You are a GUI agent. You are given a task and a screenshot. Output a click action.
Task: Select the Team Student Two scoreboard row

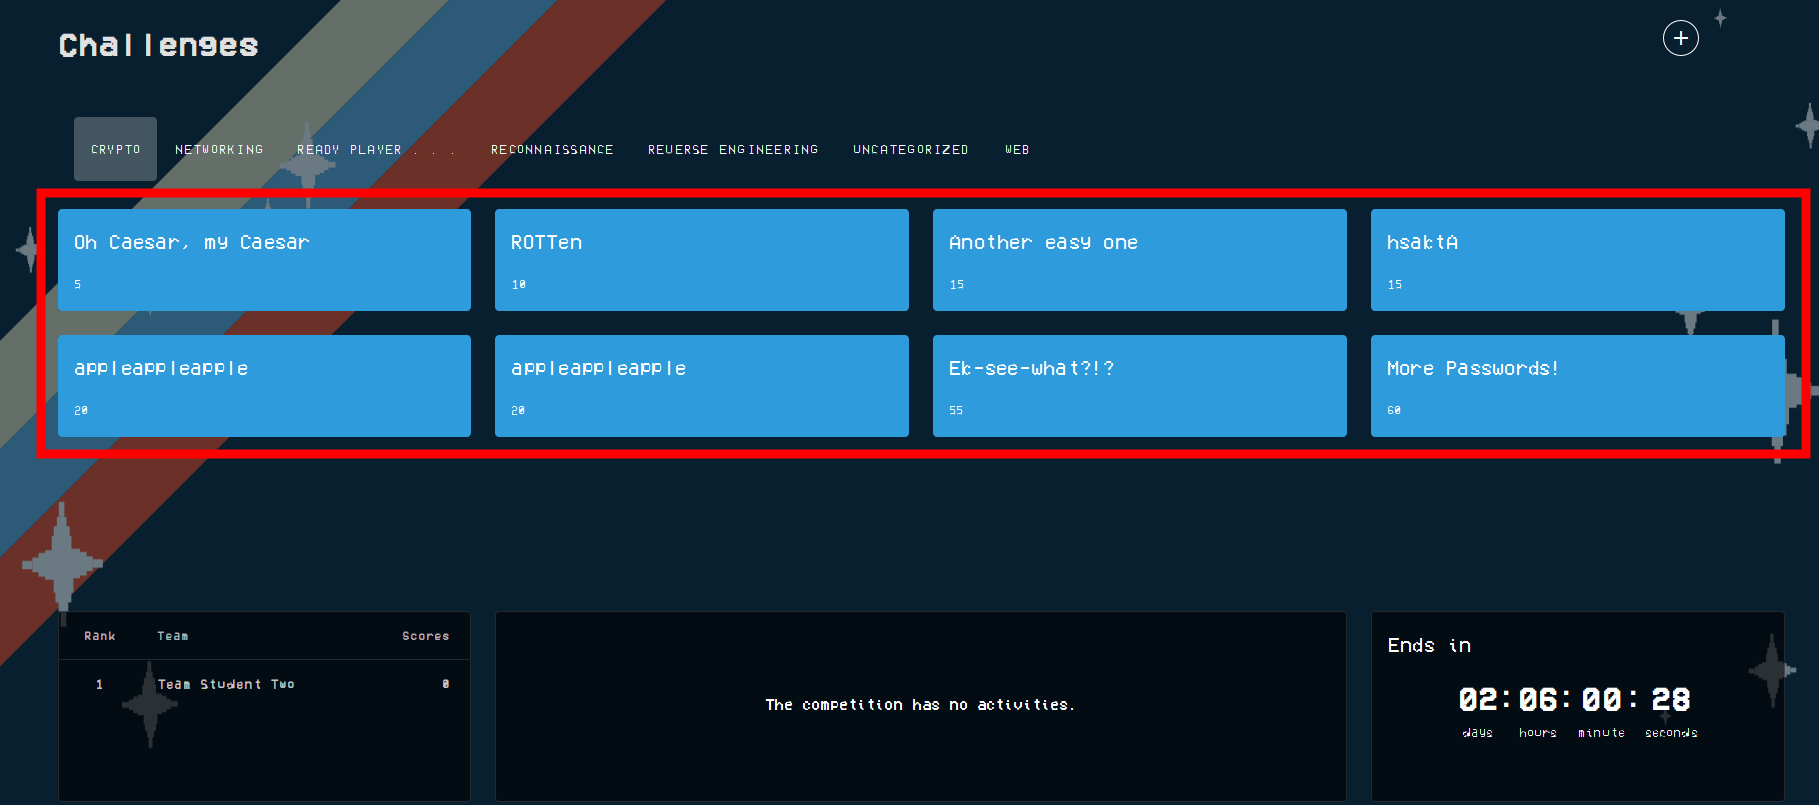264,684
